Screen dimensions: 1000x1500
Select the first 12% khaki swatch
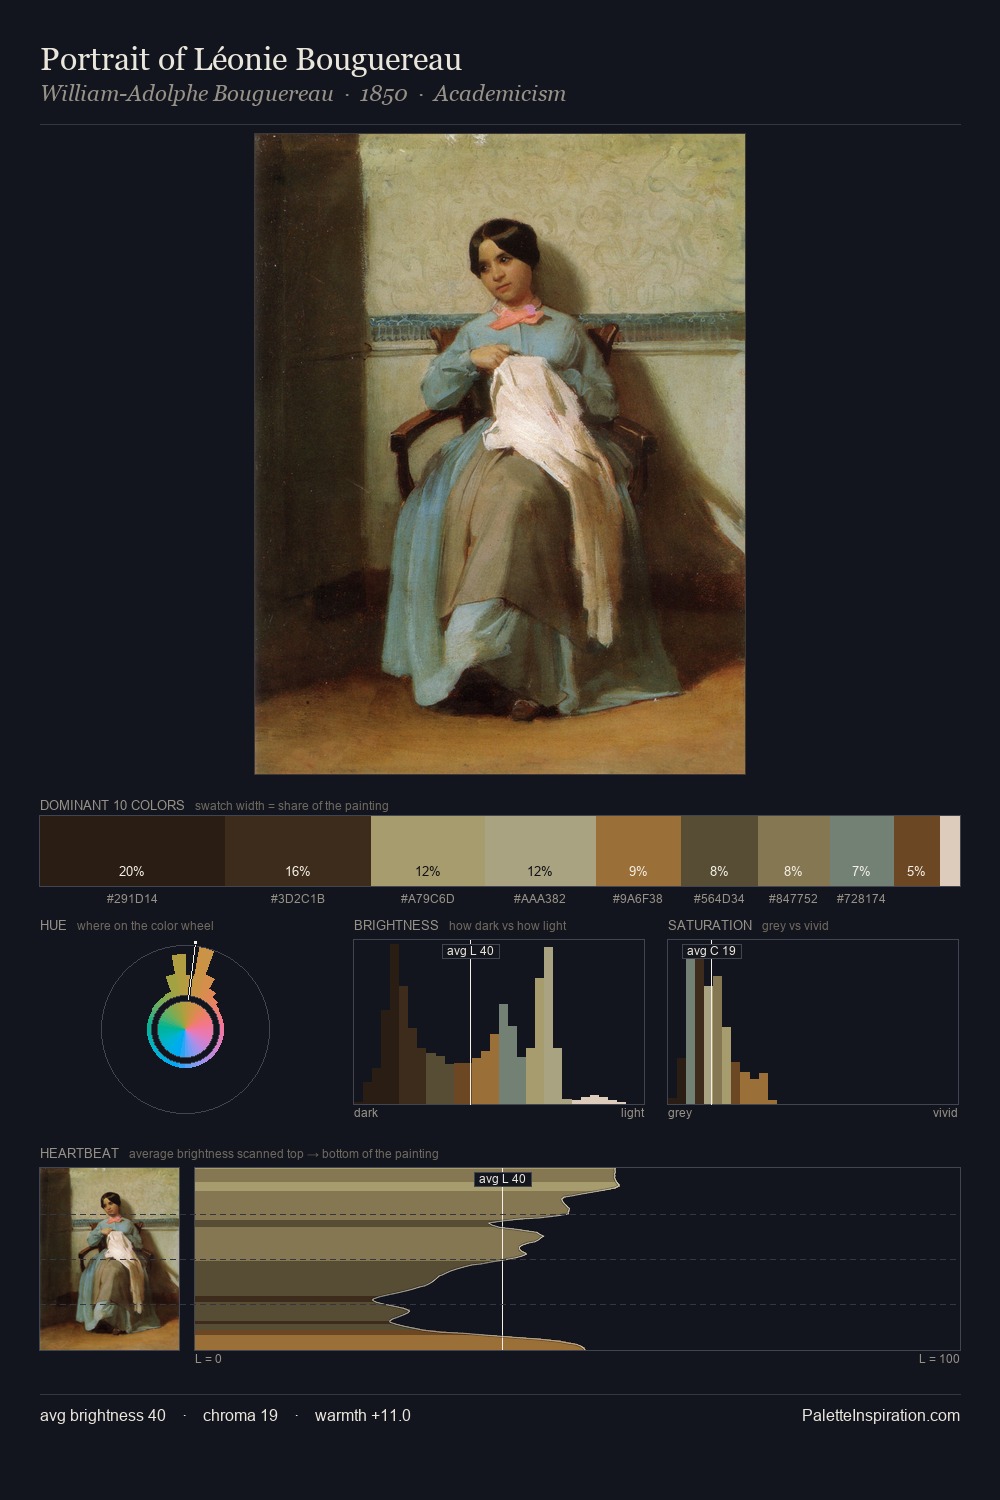tap(428, 851)
